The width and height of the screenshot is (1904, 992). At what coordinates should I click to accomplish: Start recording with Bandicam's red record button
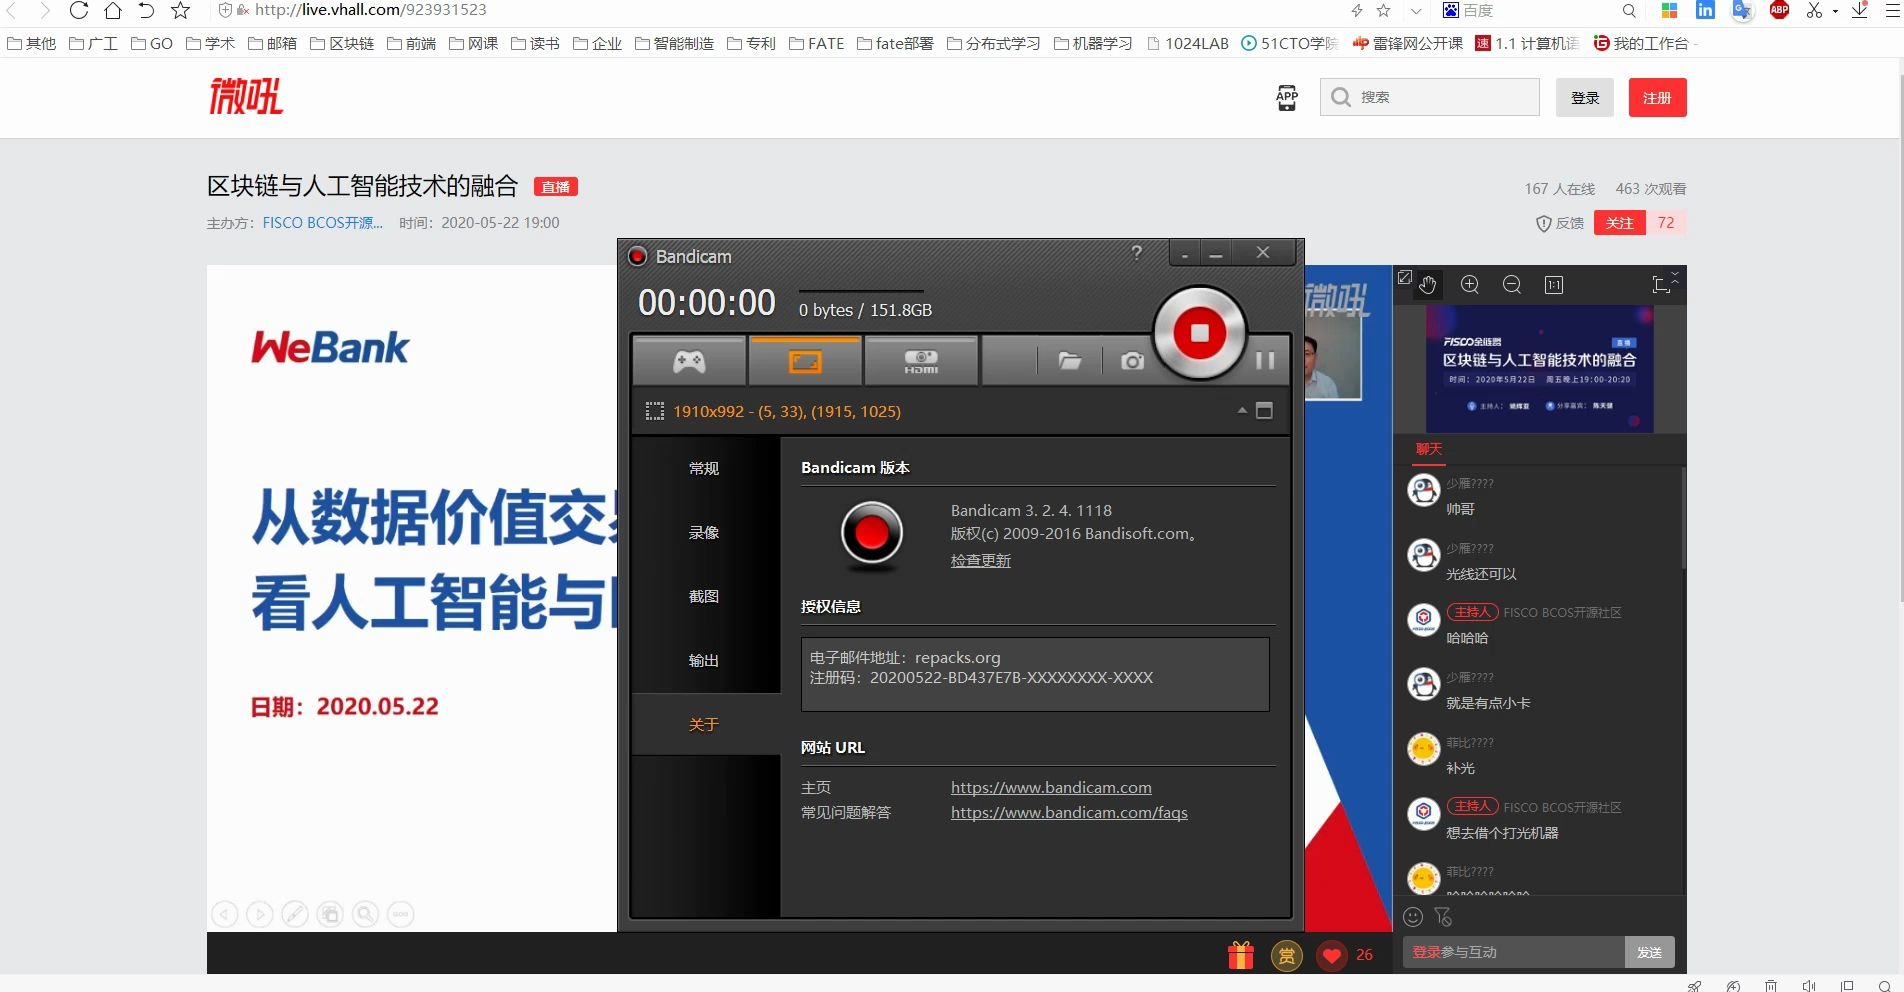[1199, 333]
